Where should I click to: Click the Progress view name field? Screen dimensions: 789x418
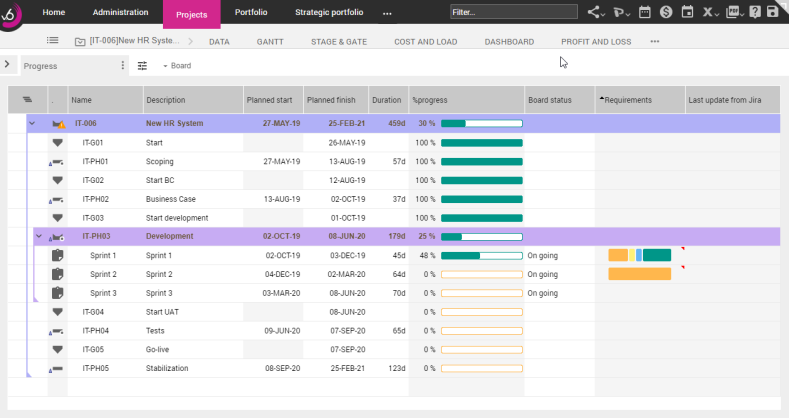pos(69,66)
